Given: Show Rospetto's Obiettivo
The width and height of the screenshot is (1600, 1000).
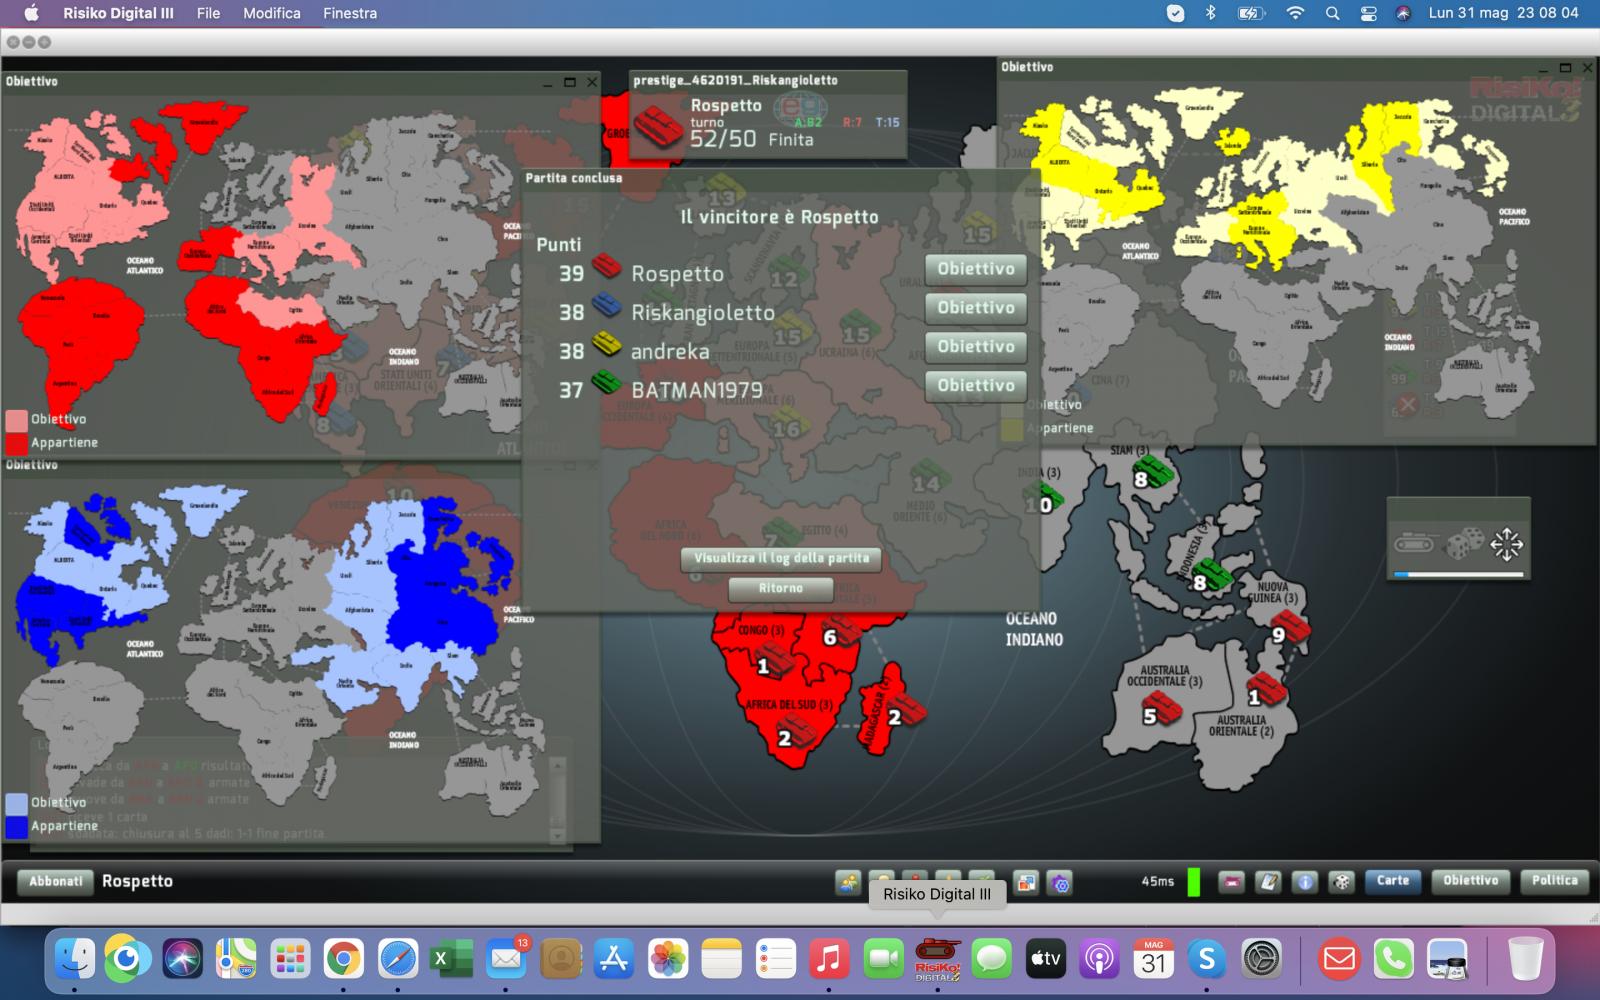Looking at the screenshot, I should point(976,269).
